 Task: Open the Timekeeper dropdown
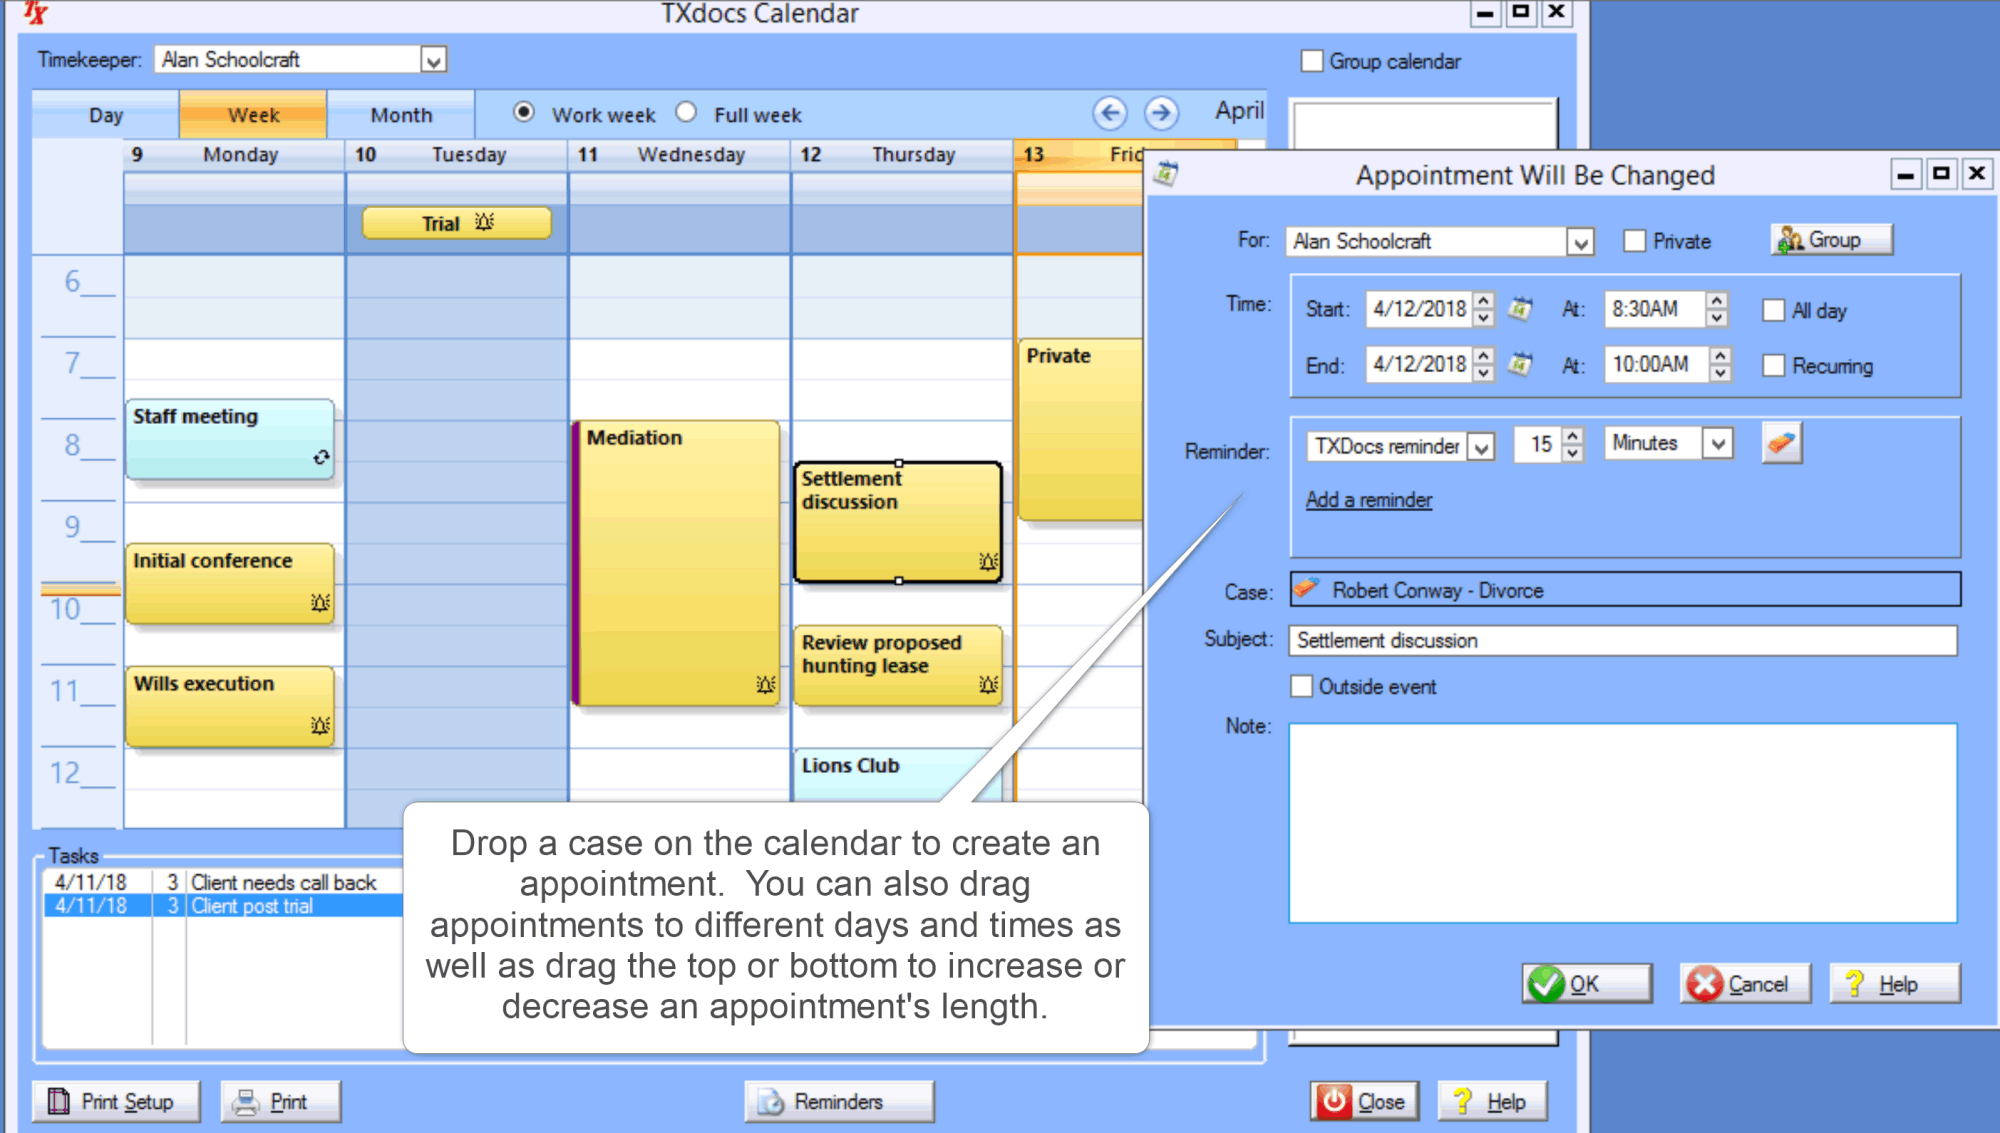pos(435,59)
